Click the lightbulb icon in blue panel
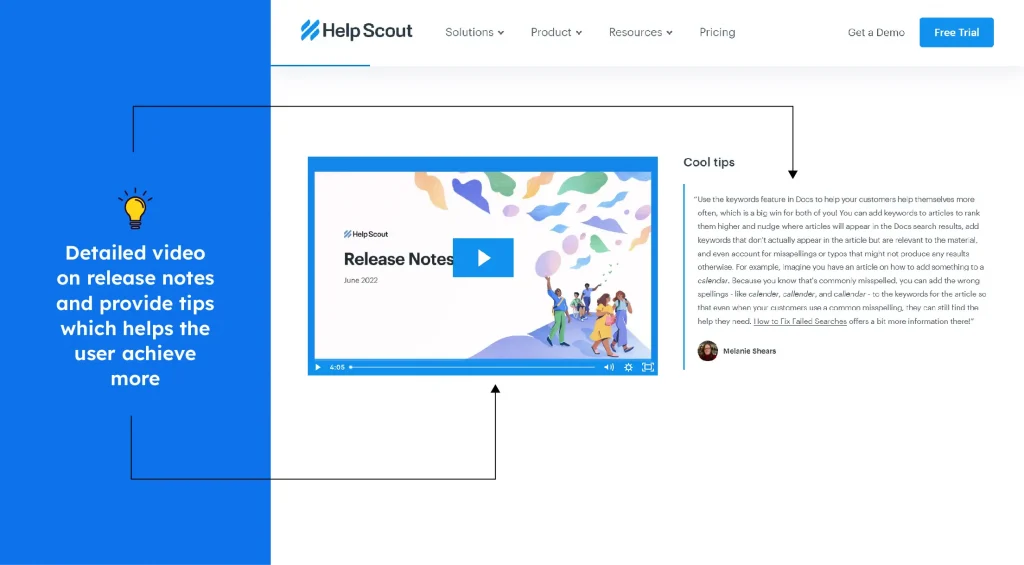This screenshot has height=565, width=1024. (x=135, y=208)
